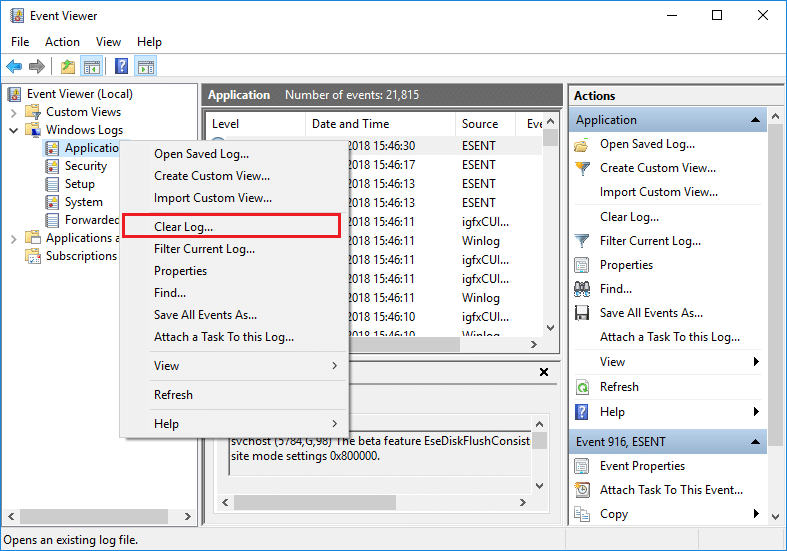This screenshot has width=787, height=551.
Task: Toggle the Show/Hide Action Pane toolbar icon
Action: click(146, 66)
